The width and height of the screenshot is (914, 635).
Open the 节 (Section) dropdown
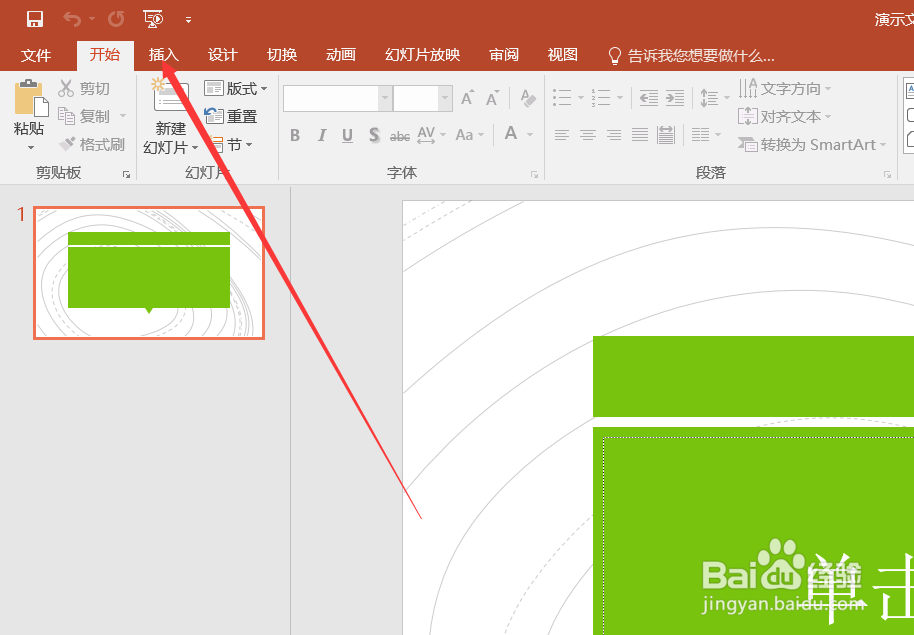(x=232, y=145)
